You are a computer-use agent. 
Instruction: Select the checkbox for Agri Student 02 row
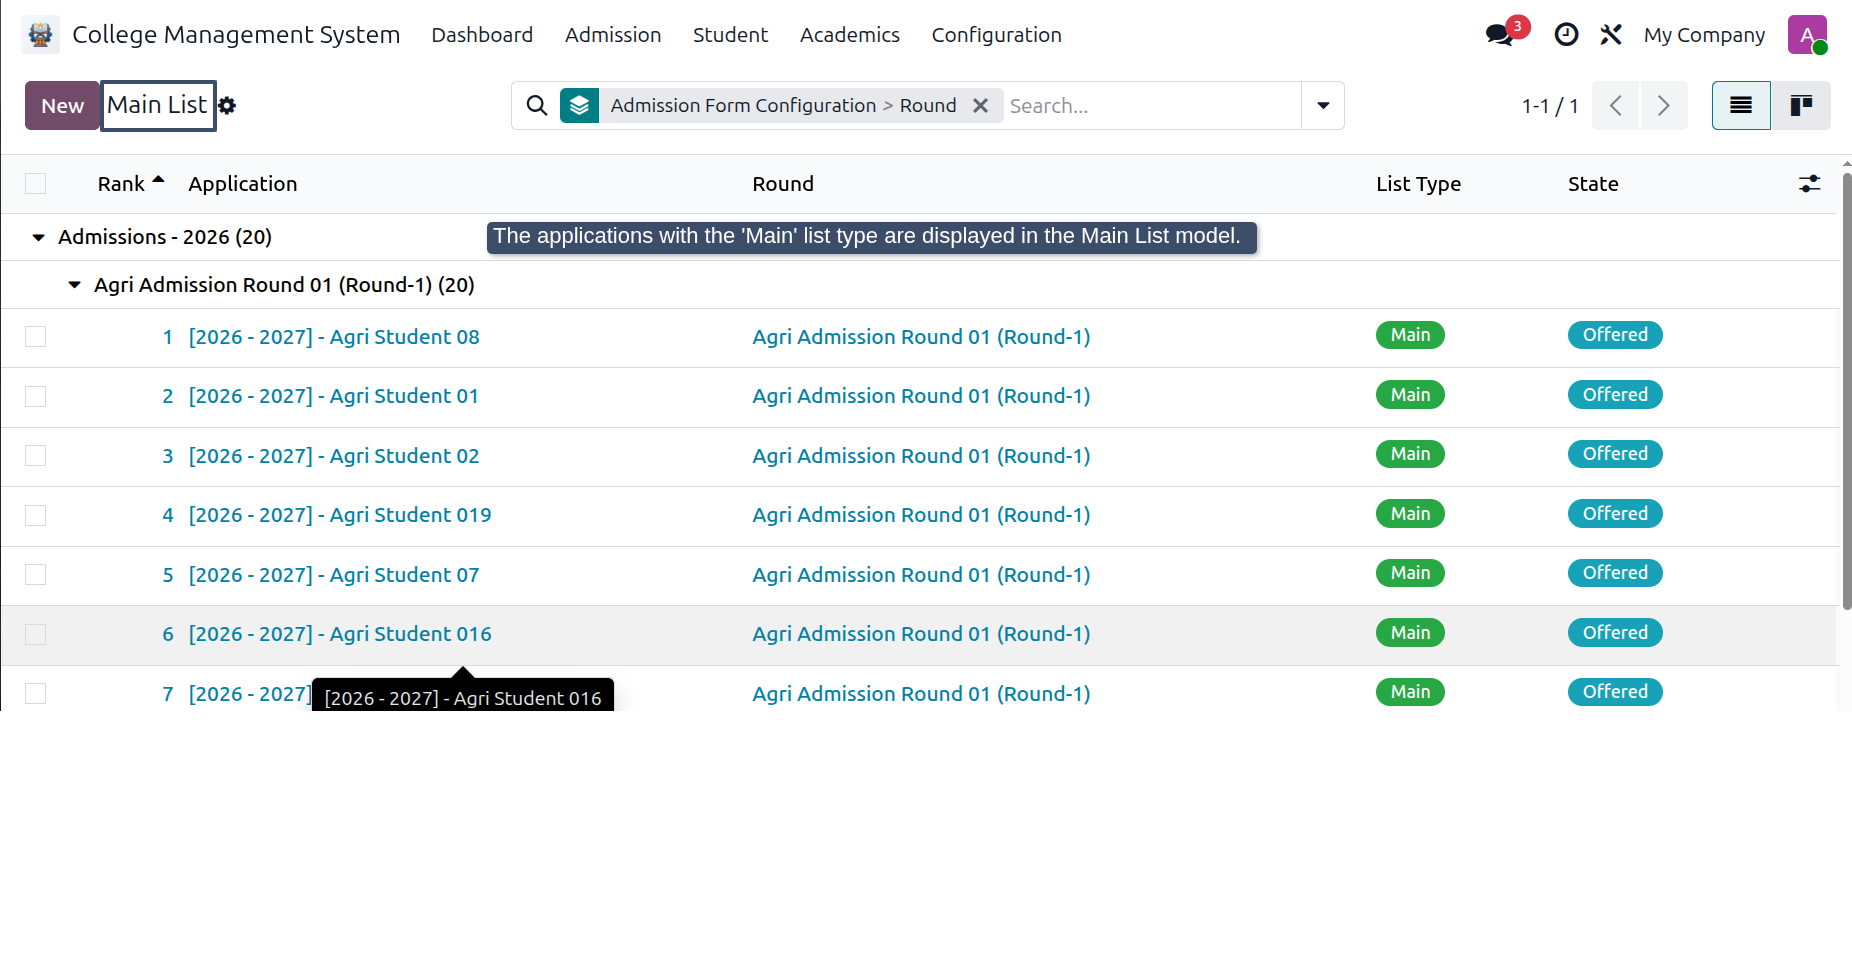[x=36, y=456]
